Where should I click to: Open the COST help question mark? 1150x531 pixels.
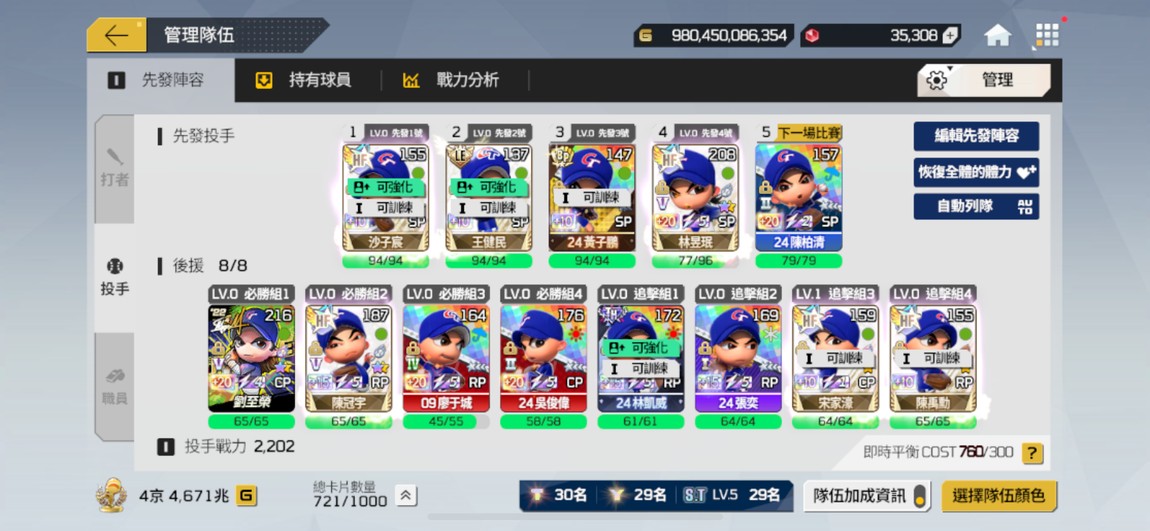tap(1032, 453)
